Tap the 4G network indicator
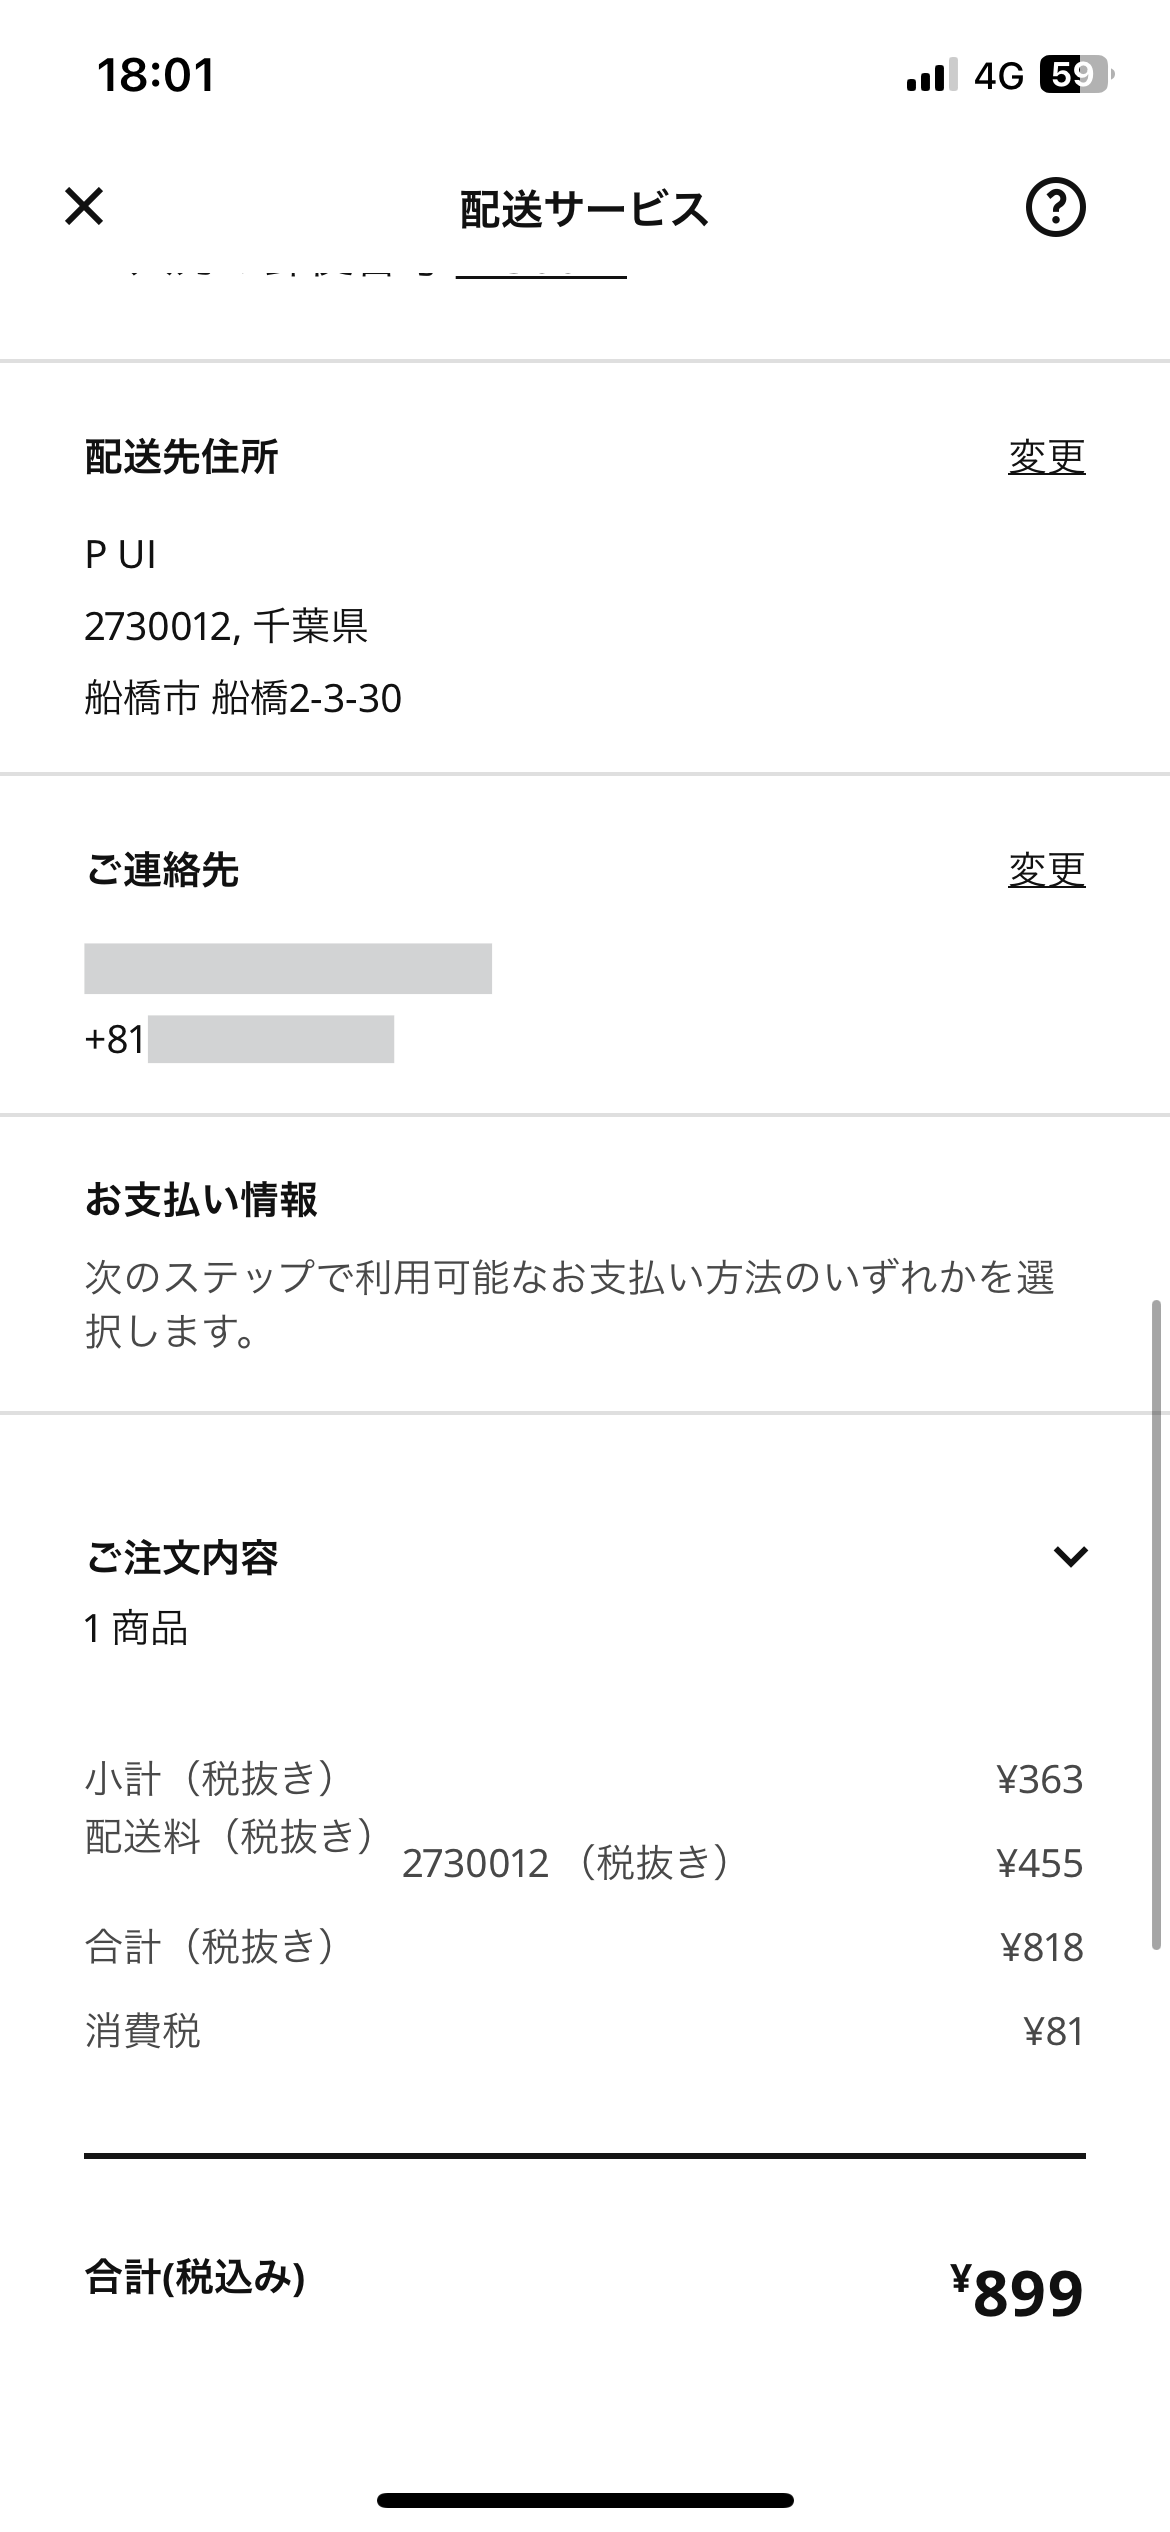 (x=998, y=76)
